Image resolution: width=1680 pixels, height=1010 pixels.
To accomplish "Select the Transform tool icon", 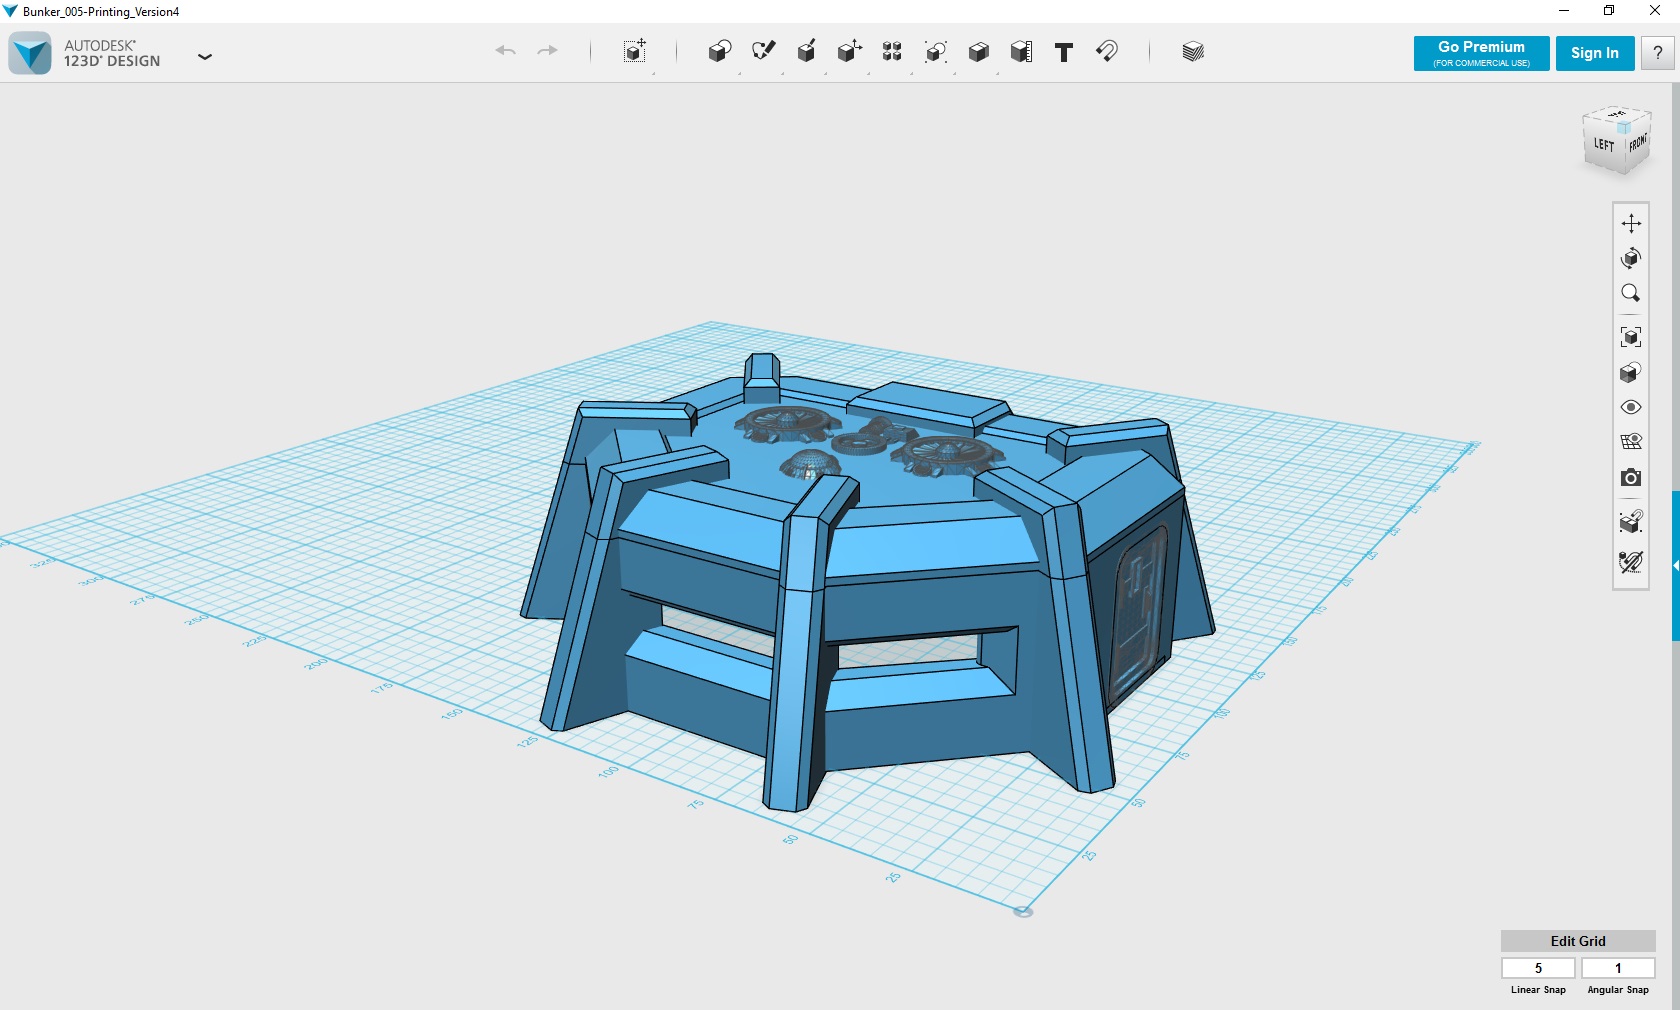I will [635, 52].
